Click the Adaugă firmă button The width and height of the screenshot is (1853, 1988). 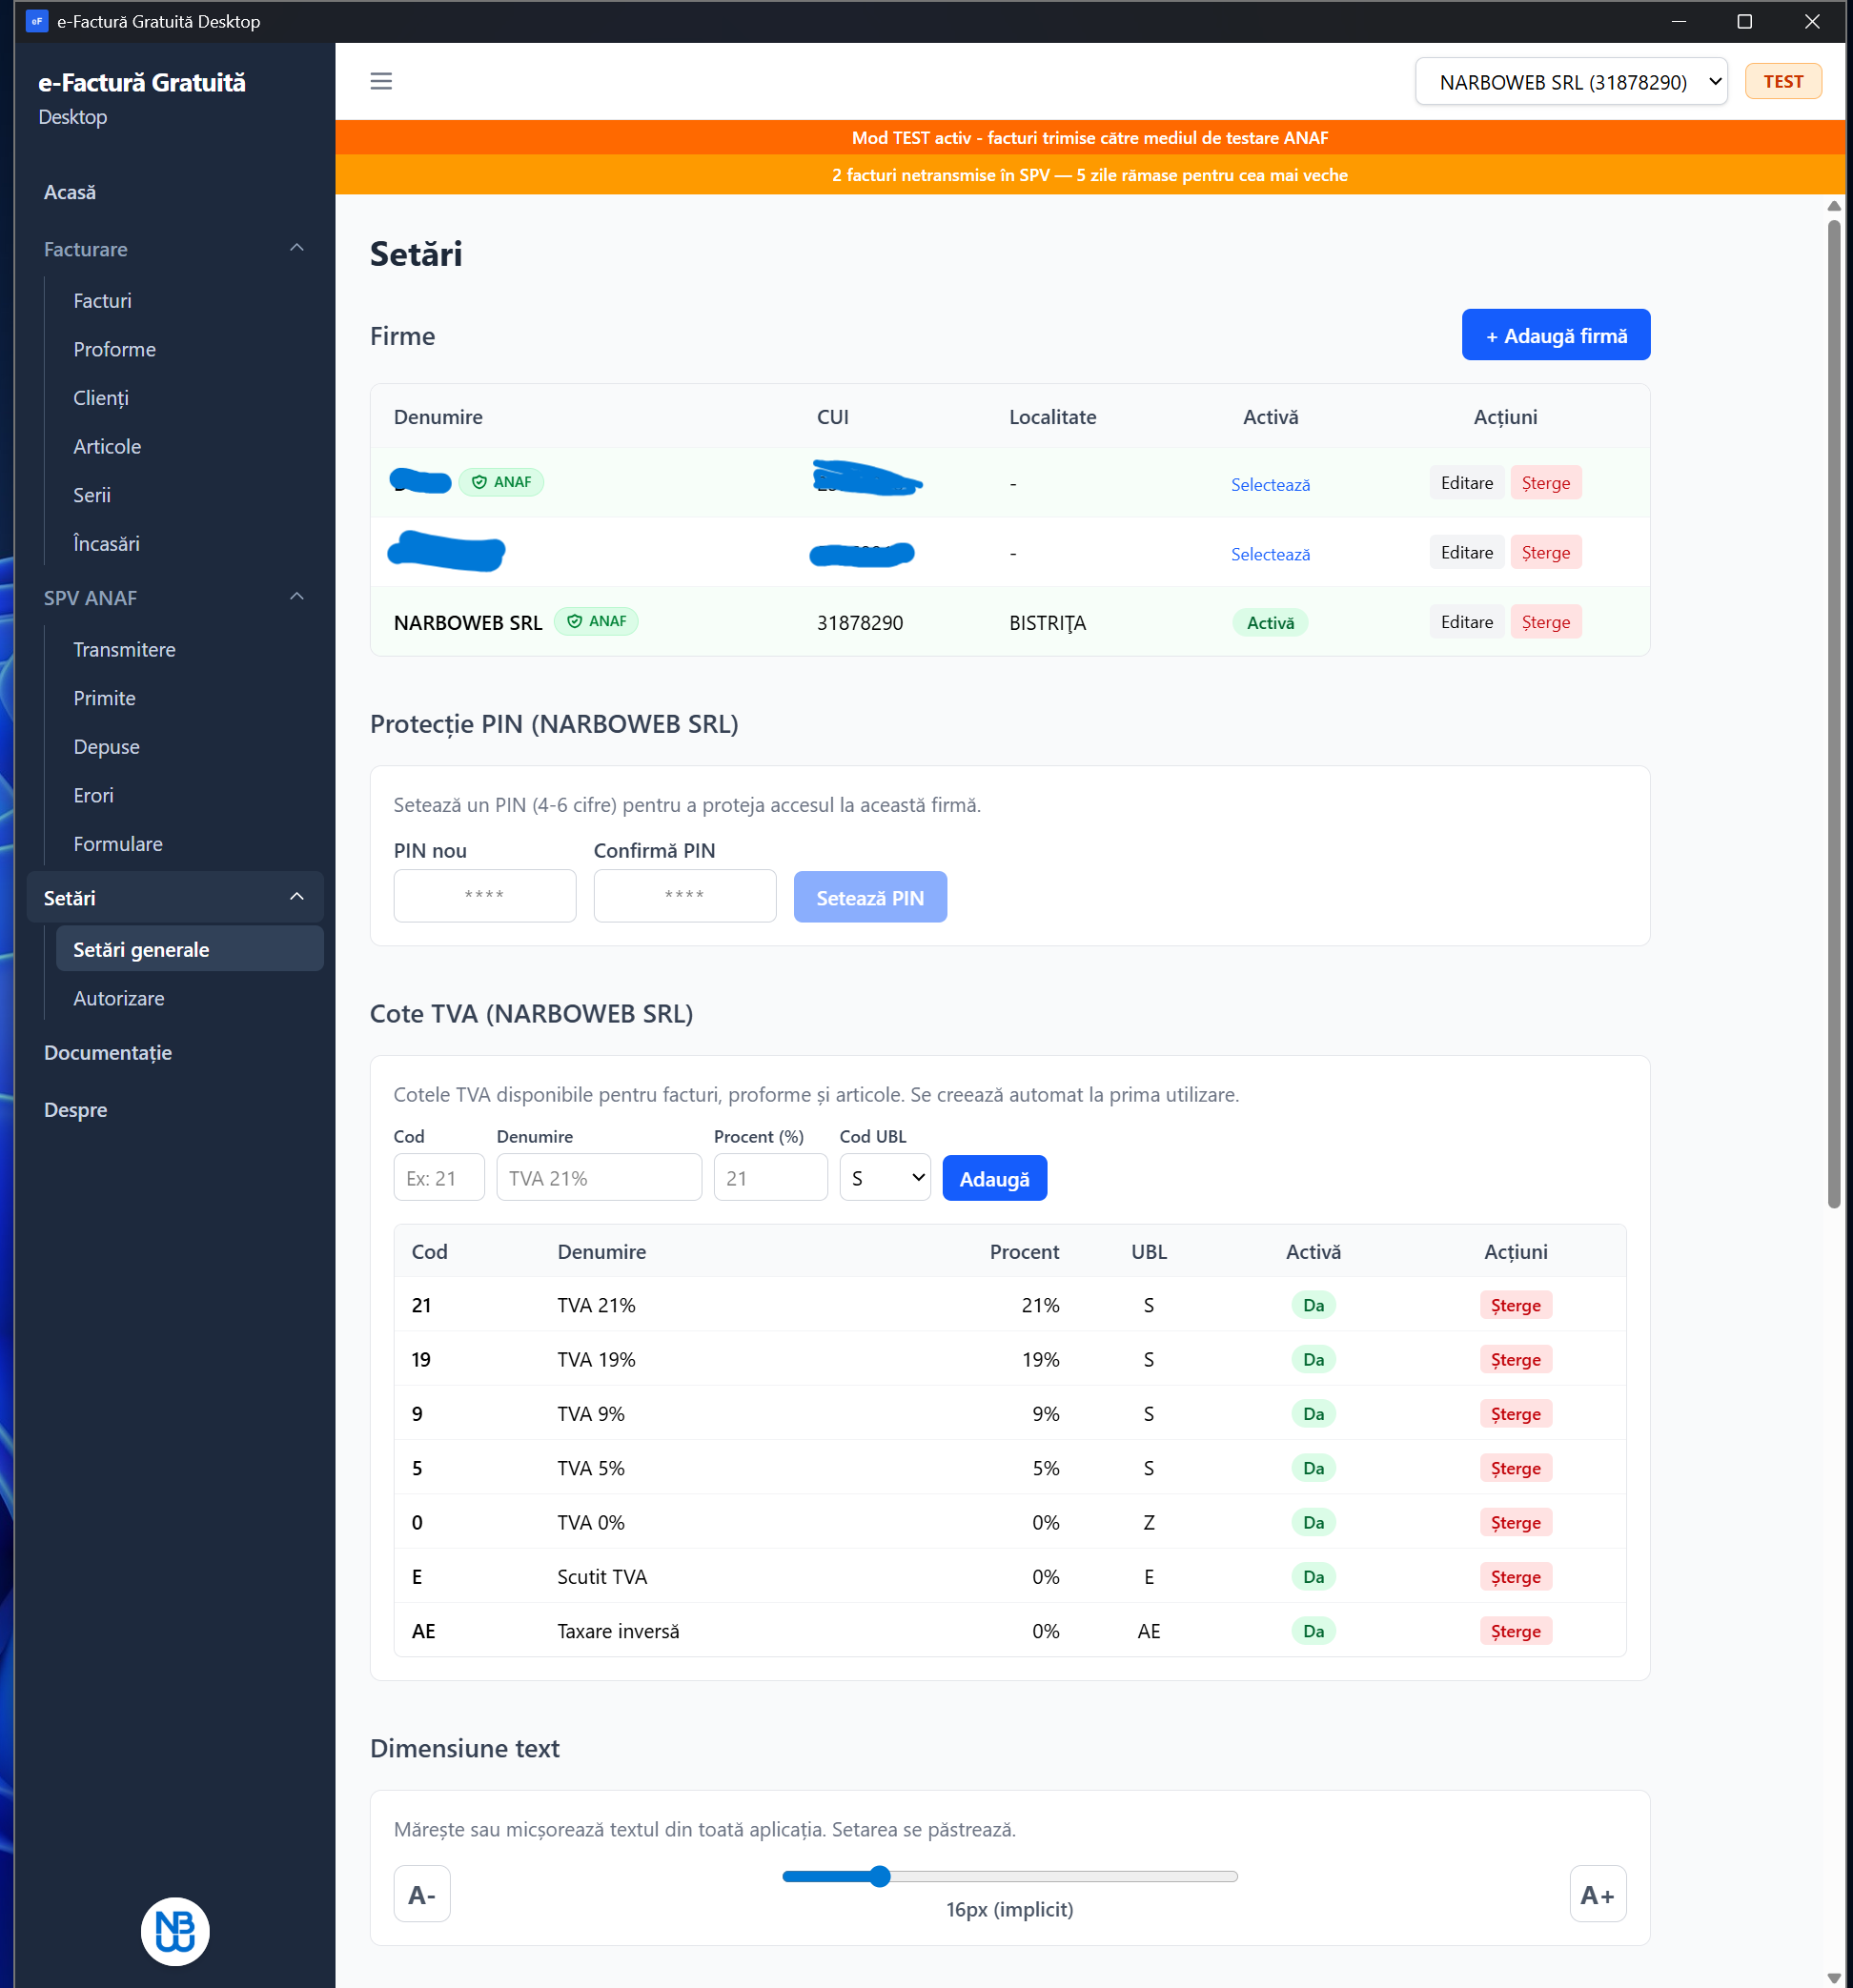click(x=1555, y=335)
